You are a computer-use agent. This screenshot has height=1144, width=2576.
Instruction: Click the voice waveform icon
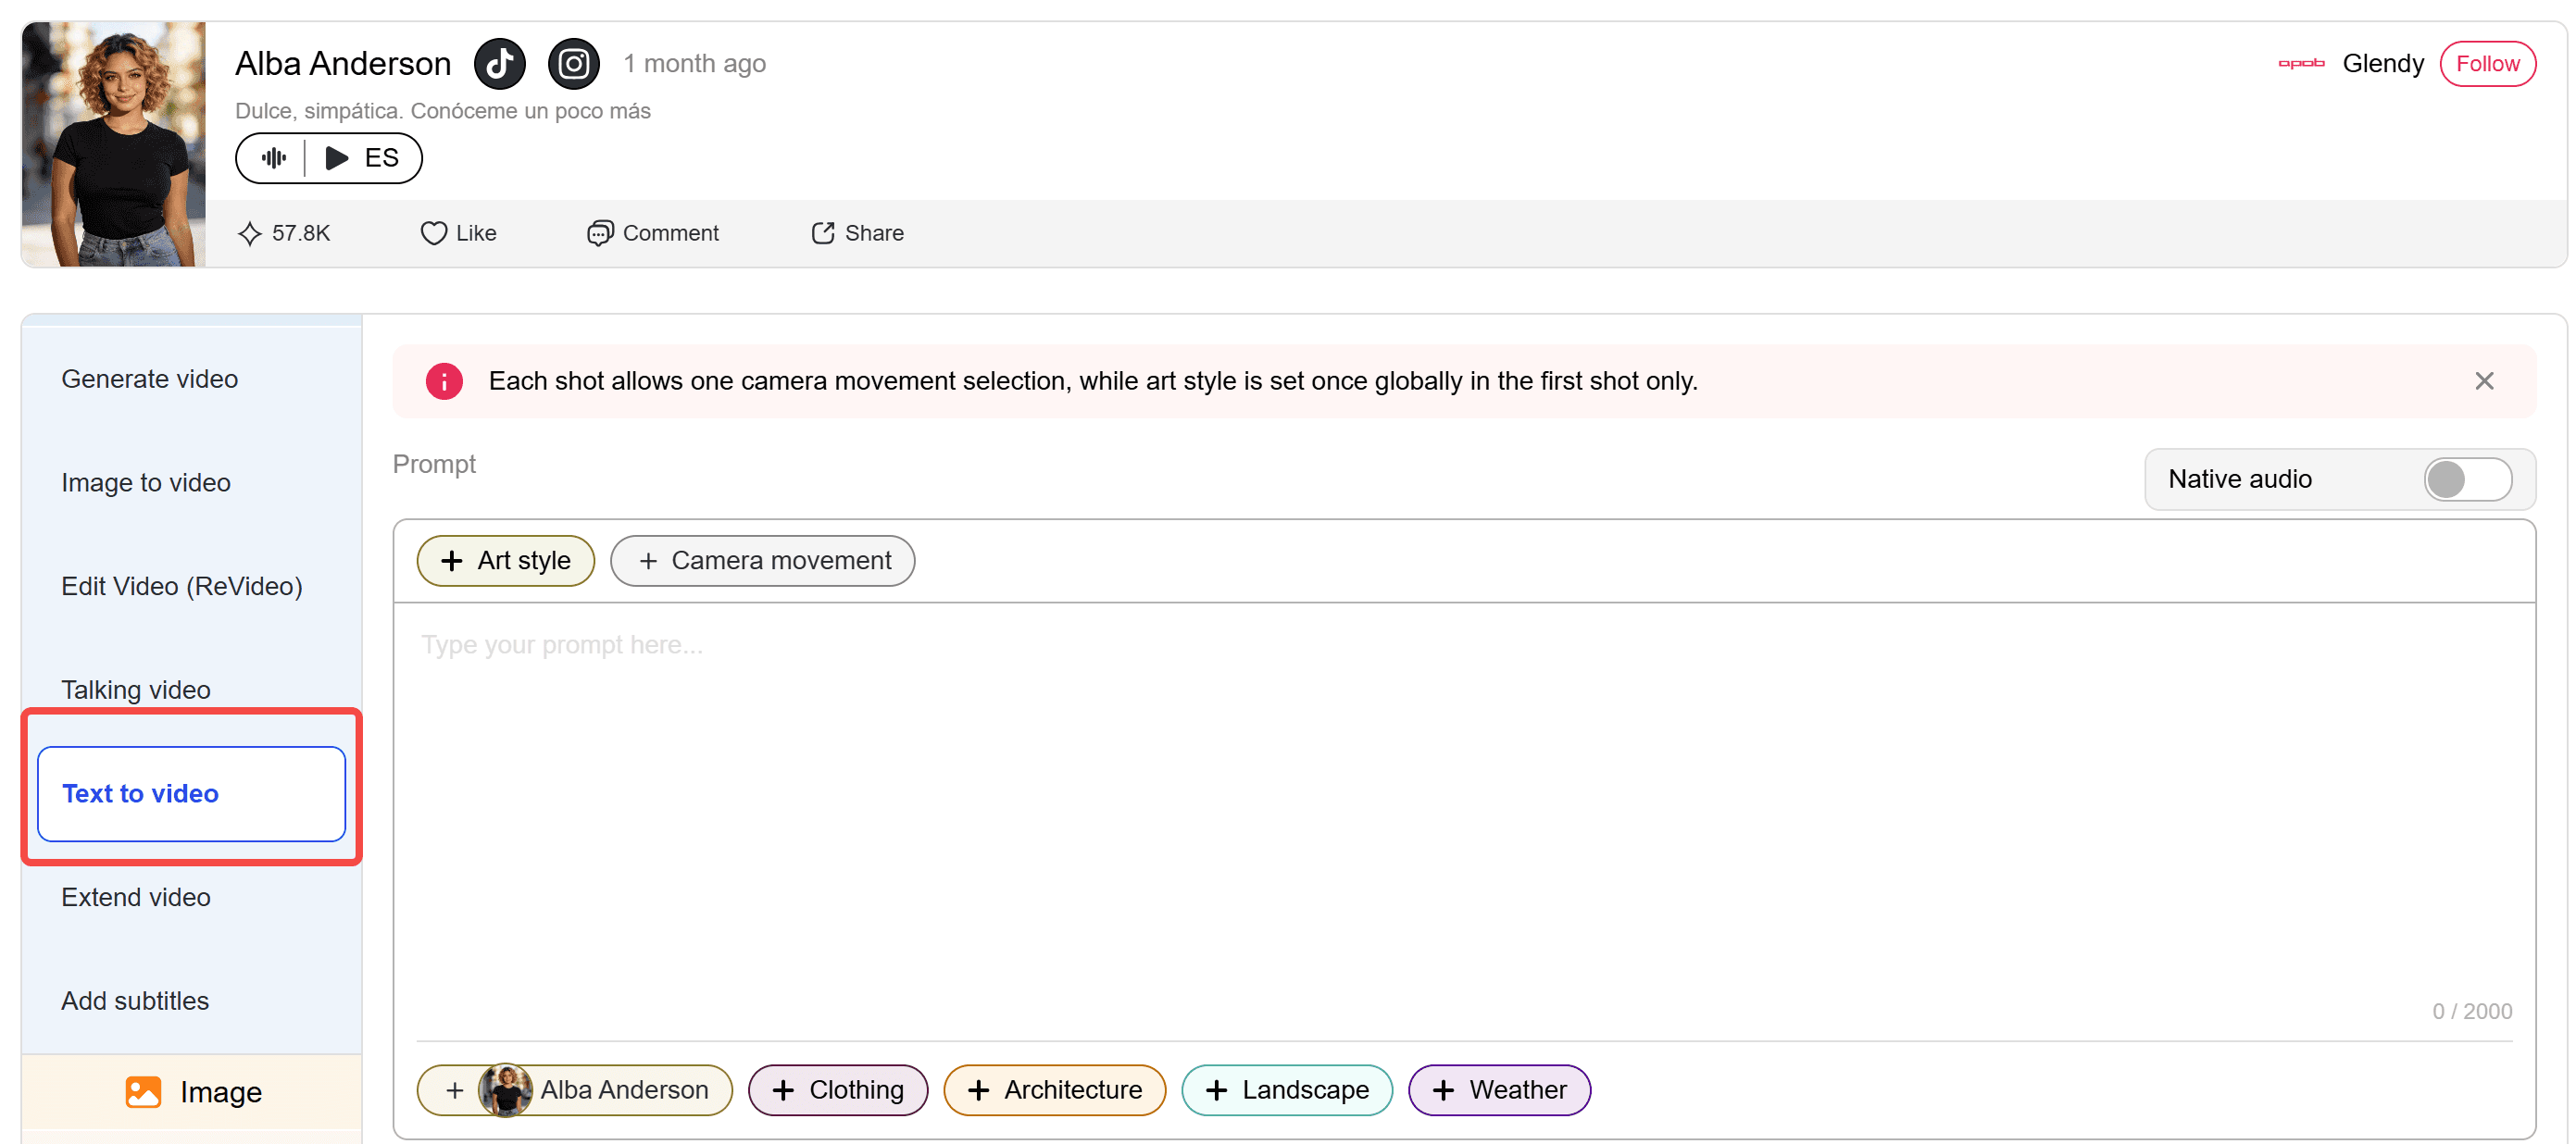point(273,158)
